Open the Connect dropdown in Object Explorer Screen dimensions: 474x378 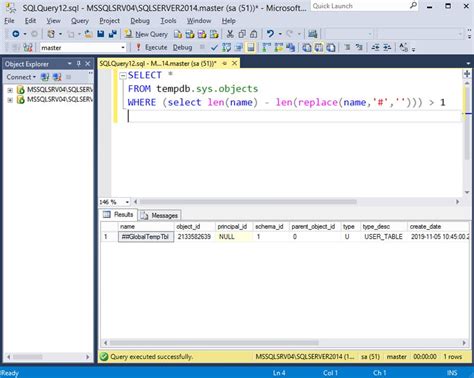point(21,77)
